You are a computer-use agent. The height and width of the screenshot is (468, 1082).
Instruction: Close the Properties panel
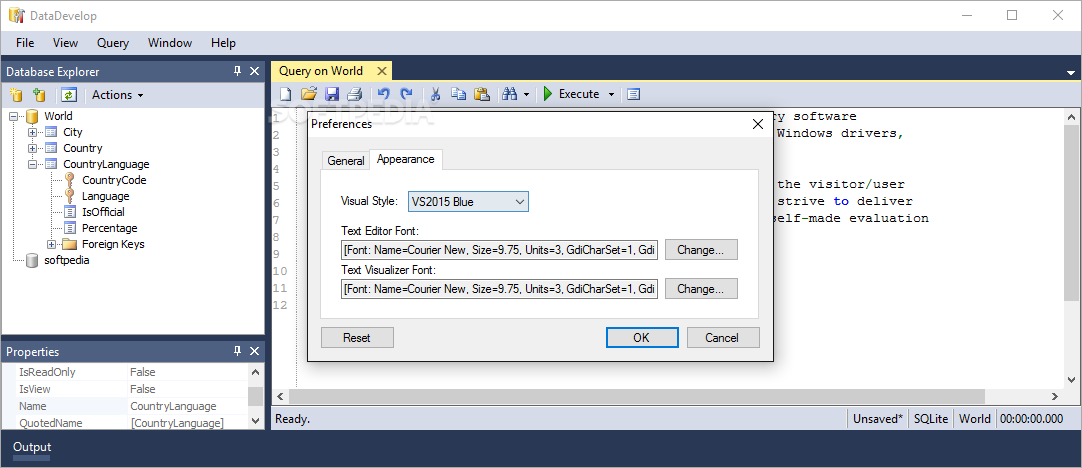coord(254,351)
